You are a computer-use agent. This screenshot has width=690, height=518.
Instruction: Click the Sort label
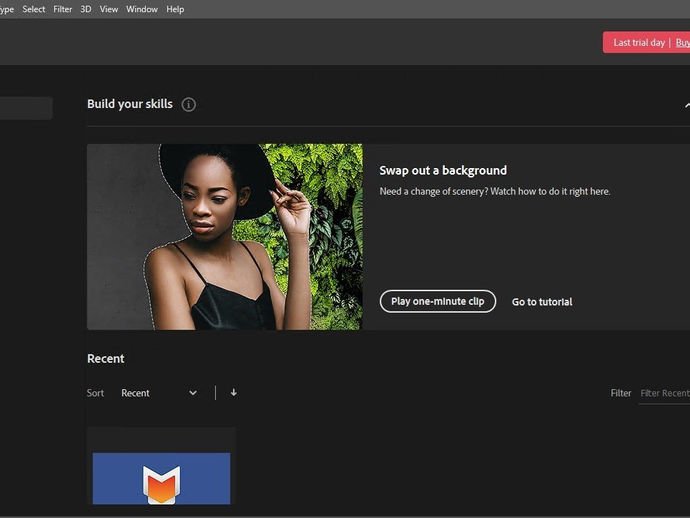click(95, 393)
